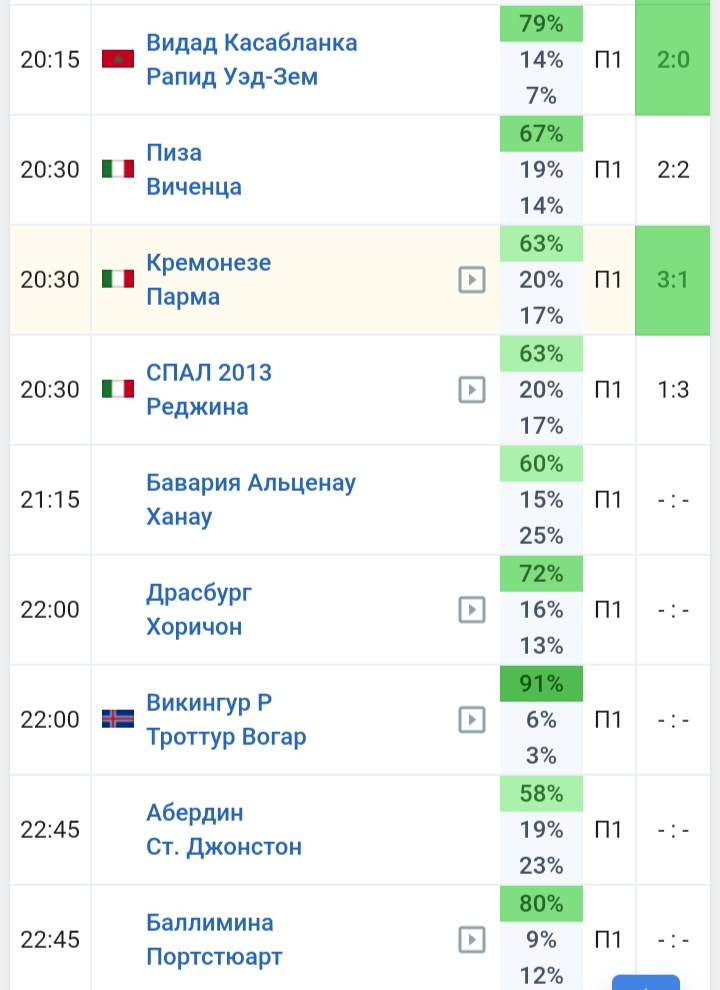
Task: Click the 79% win probability cell
Action: pos(541,24)
